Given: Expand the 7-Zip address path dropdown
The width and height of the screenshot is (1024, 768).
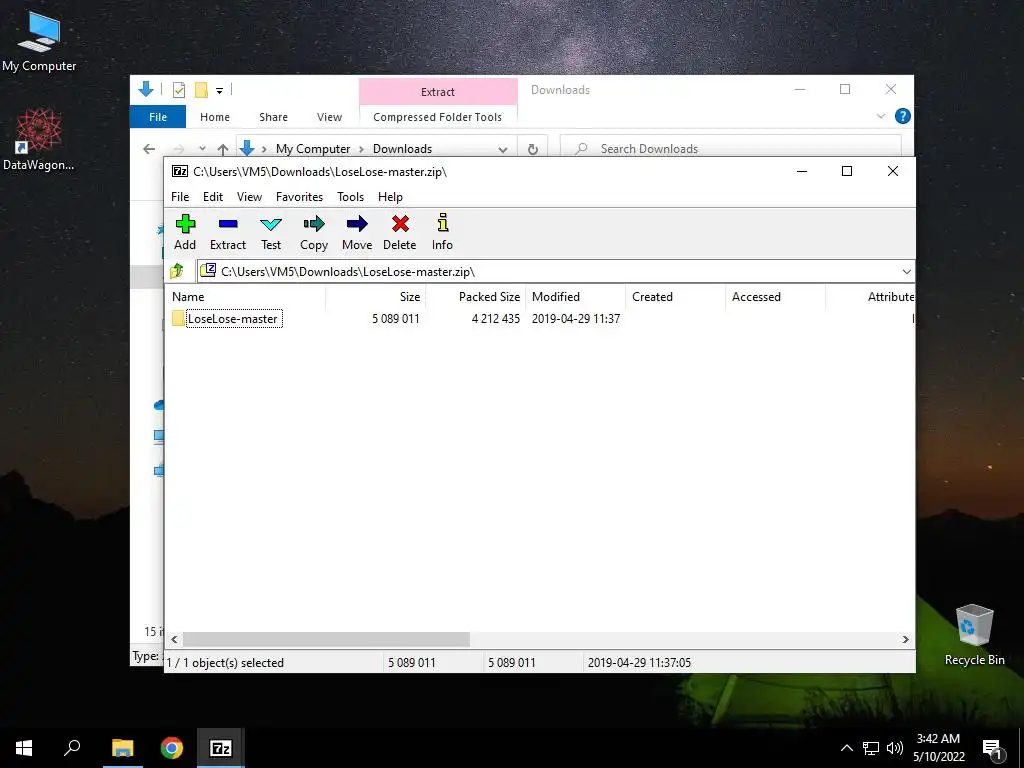Looking at the screenshot, I should tap(906, 272).
